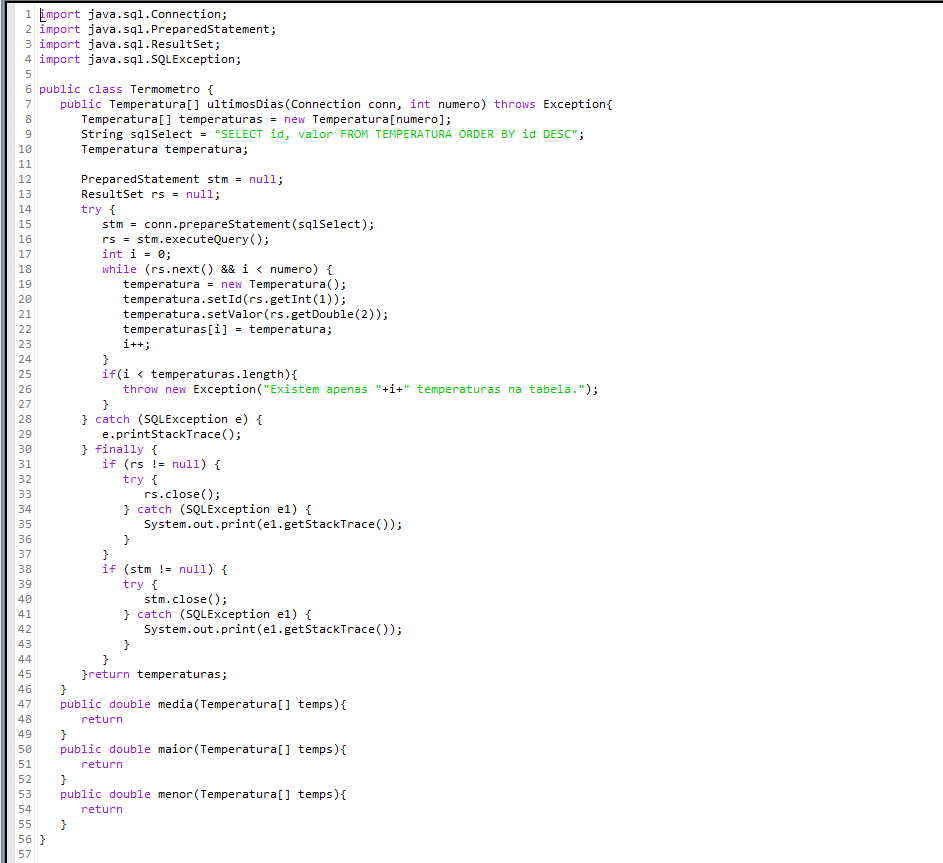Click the 'while' keyword of the loop
Viewport: 943px width, 863px height.
tap(119, 269)
